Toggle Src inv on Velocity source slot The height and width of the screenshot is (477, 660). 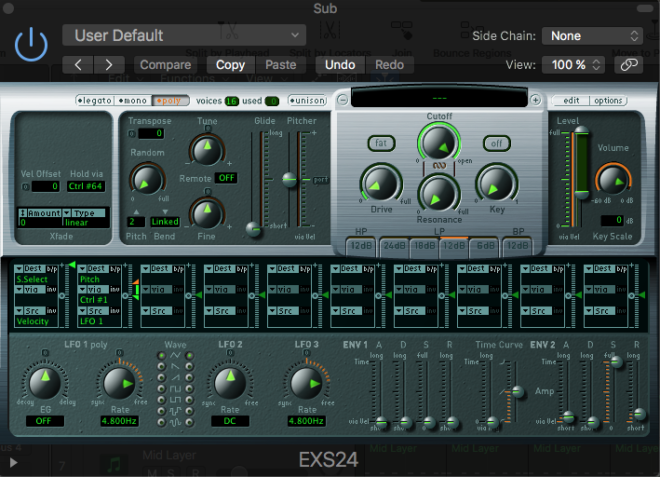coord(52,311)
